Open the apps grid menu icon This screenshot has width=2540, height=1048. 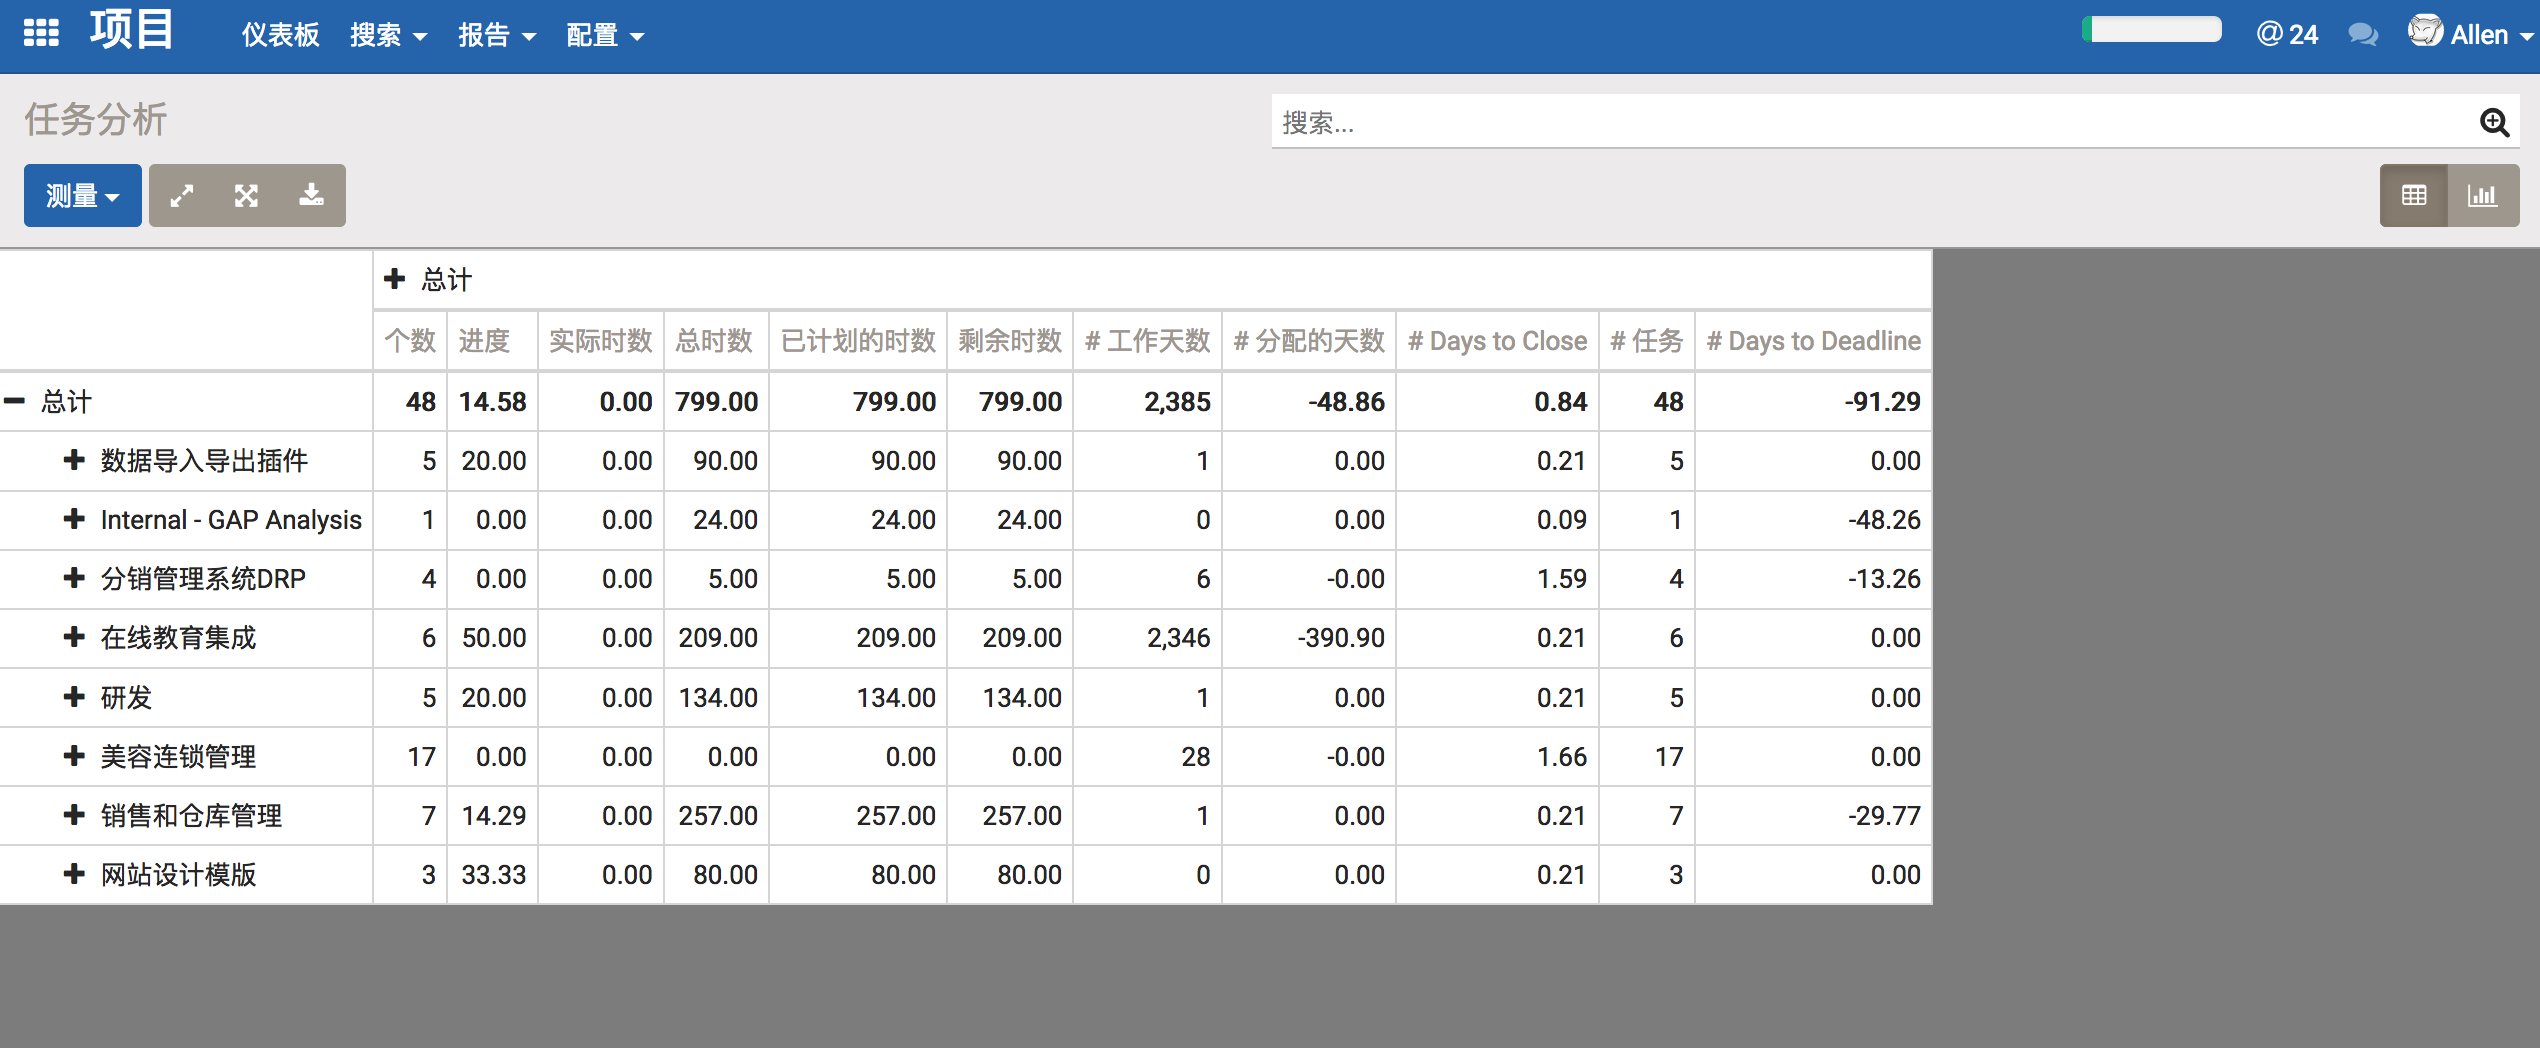(x=41, y=34)
